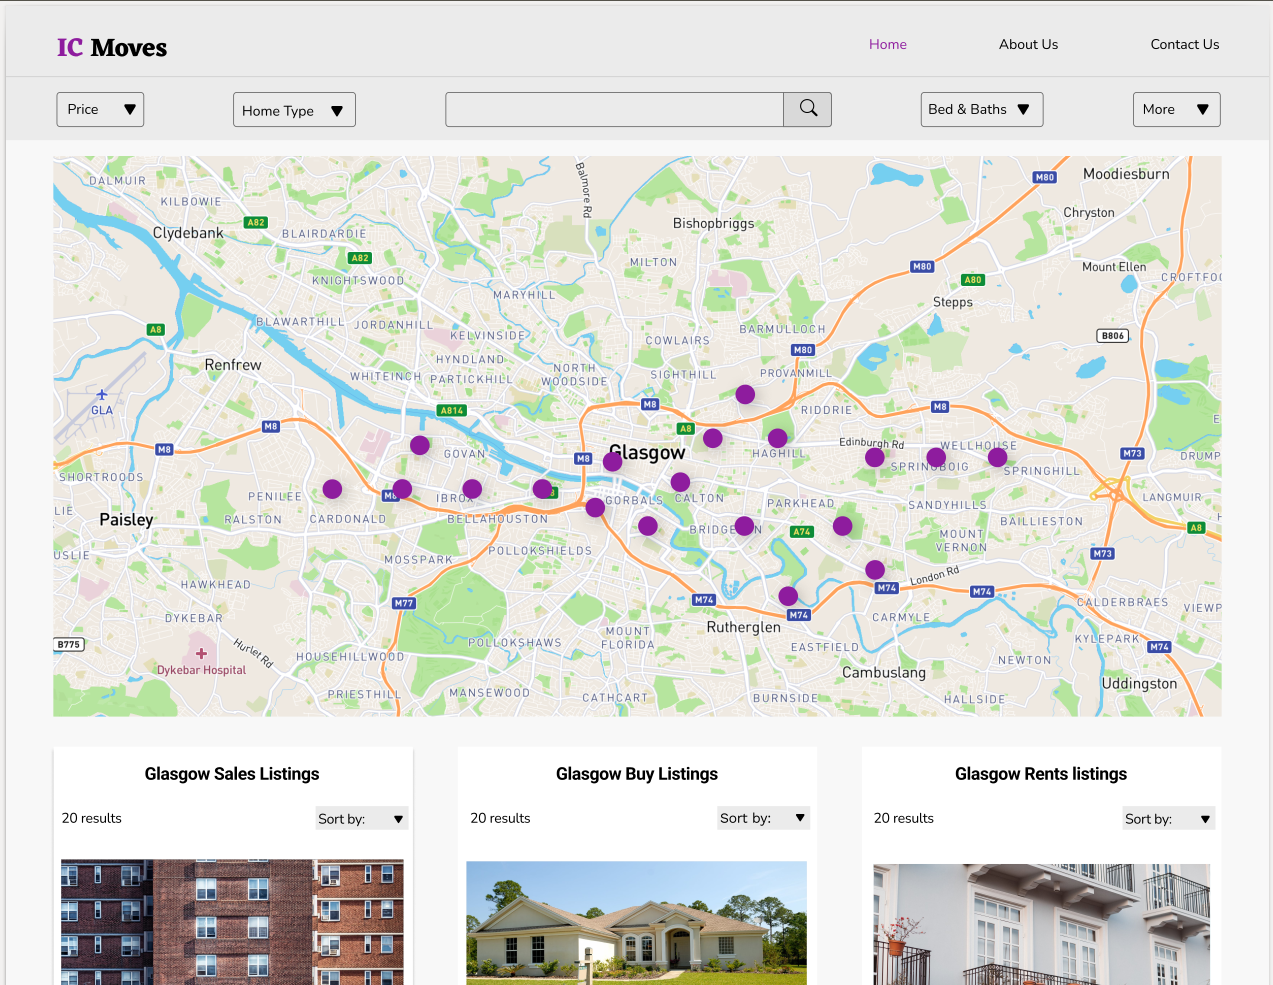Screen dimensions: 1273x985
Task: Select the map marker near Calton
Action: click(x=680, y=482)
